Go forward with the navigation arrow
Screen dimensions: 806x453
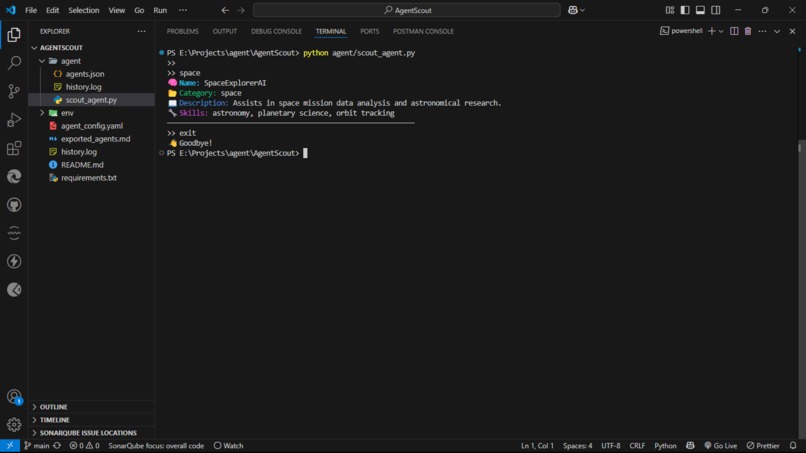(x=241, y=10)
